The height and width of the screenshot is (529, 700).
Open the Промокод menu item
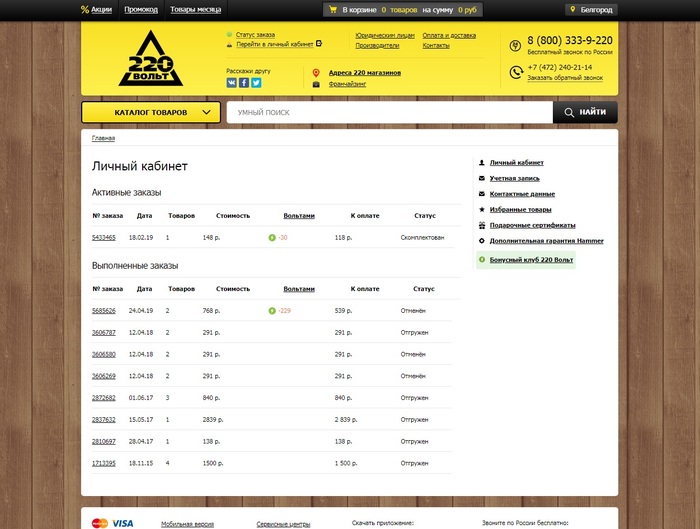coord(140,10)
